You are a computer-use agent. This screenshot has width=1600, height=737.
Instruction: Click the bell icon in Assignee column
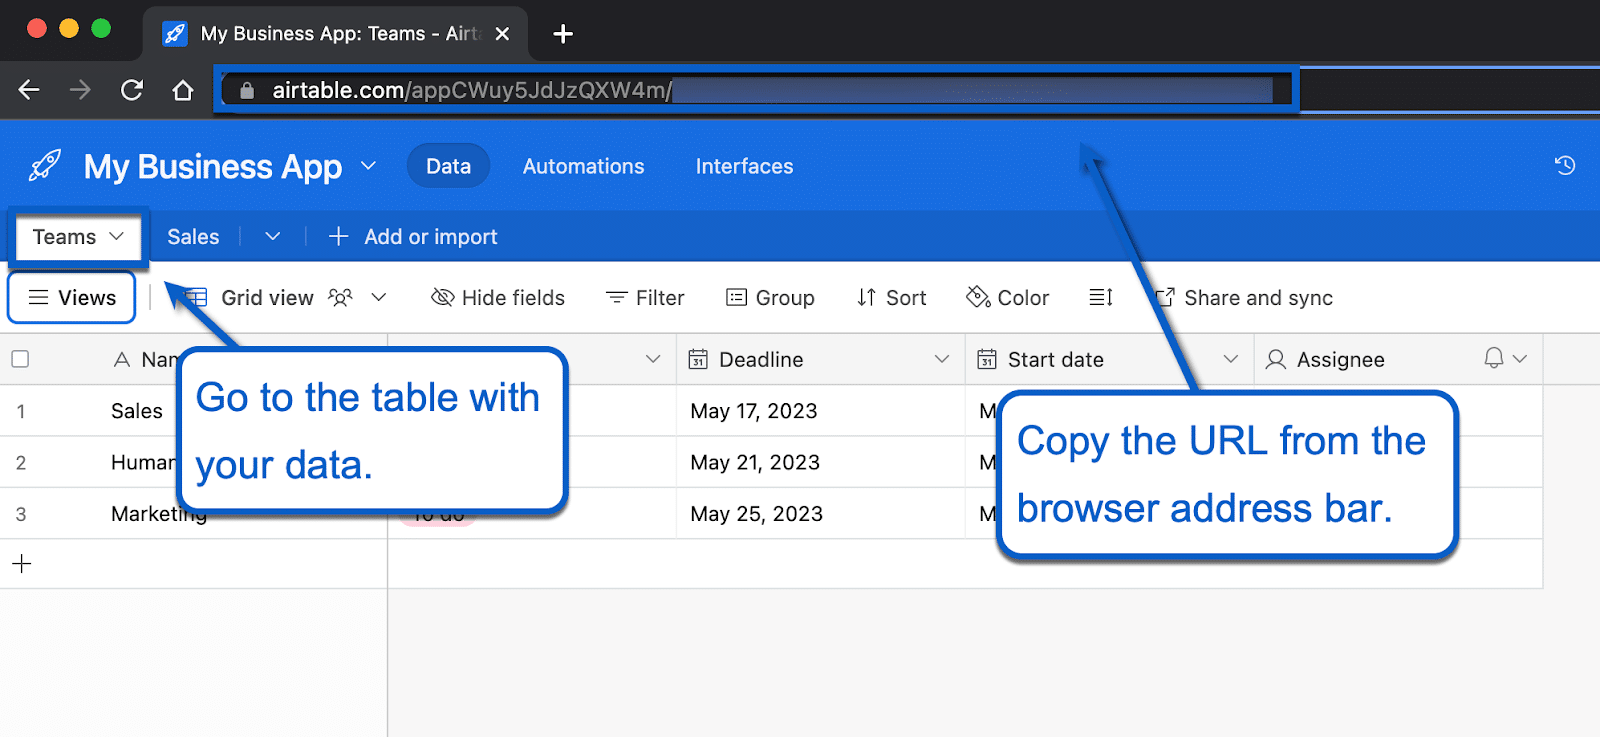click(1493, 359)
